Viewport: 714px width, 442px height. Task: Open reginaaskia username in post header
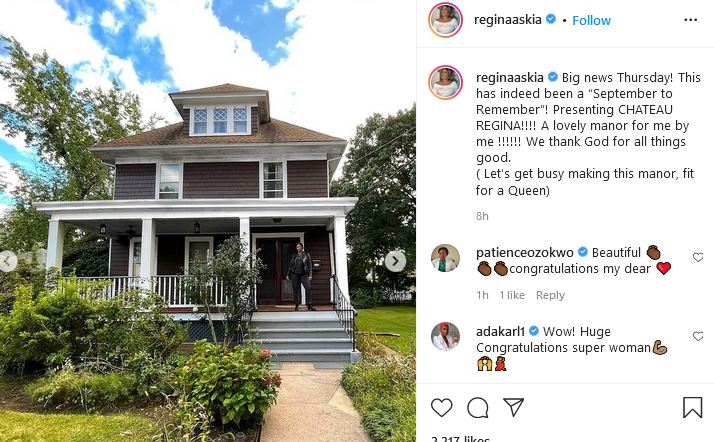tap(507, 20)
